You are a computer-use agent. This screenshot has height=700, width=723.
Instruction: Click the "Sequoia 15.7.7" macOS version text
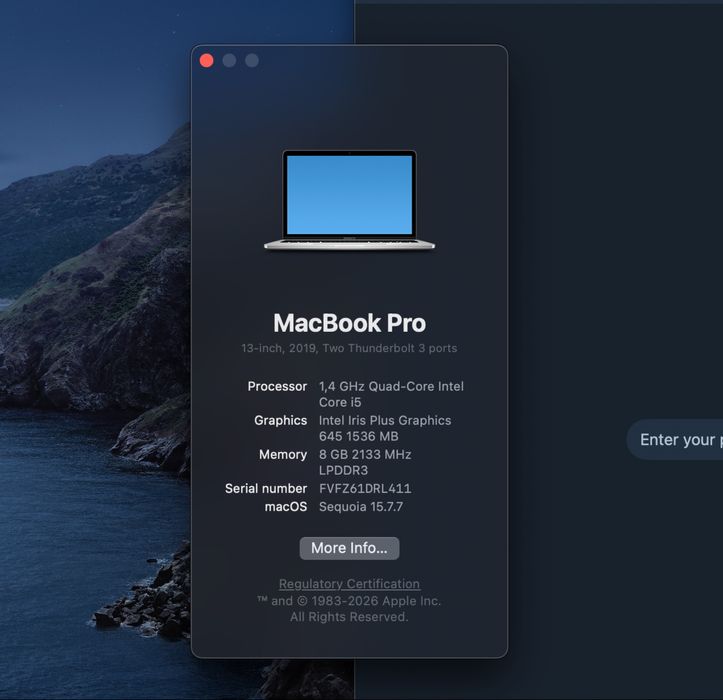361,506
